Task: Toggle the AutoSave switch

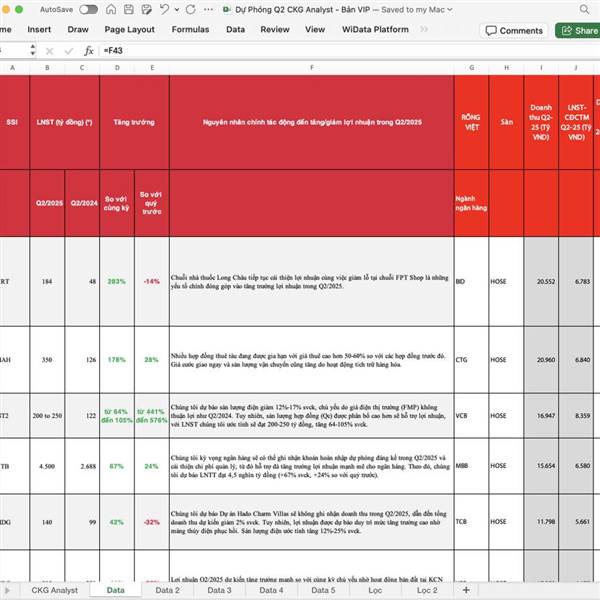Action: pos(88,10)
